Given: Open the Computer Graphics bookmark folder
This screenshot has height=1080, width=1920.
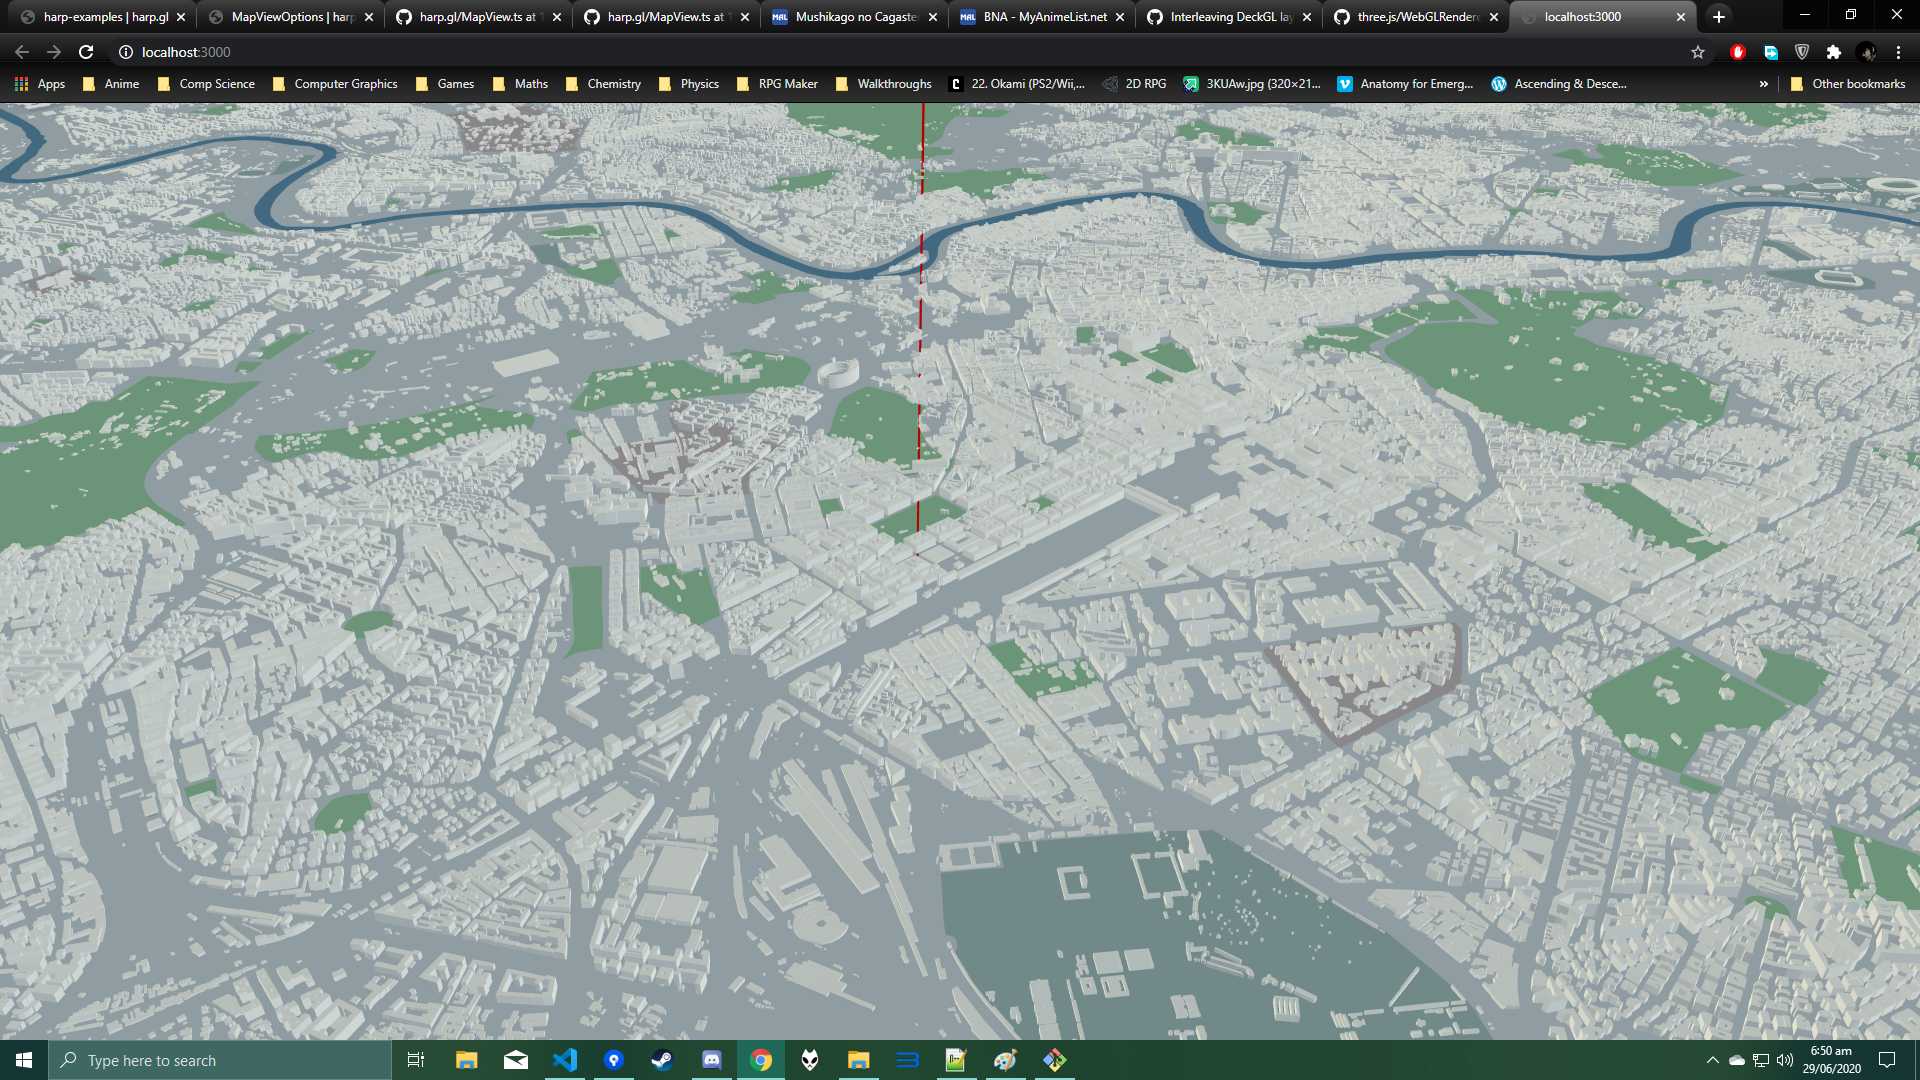Looking at the screenshot, I should click(336, 84).
